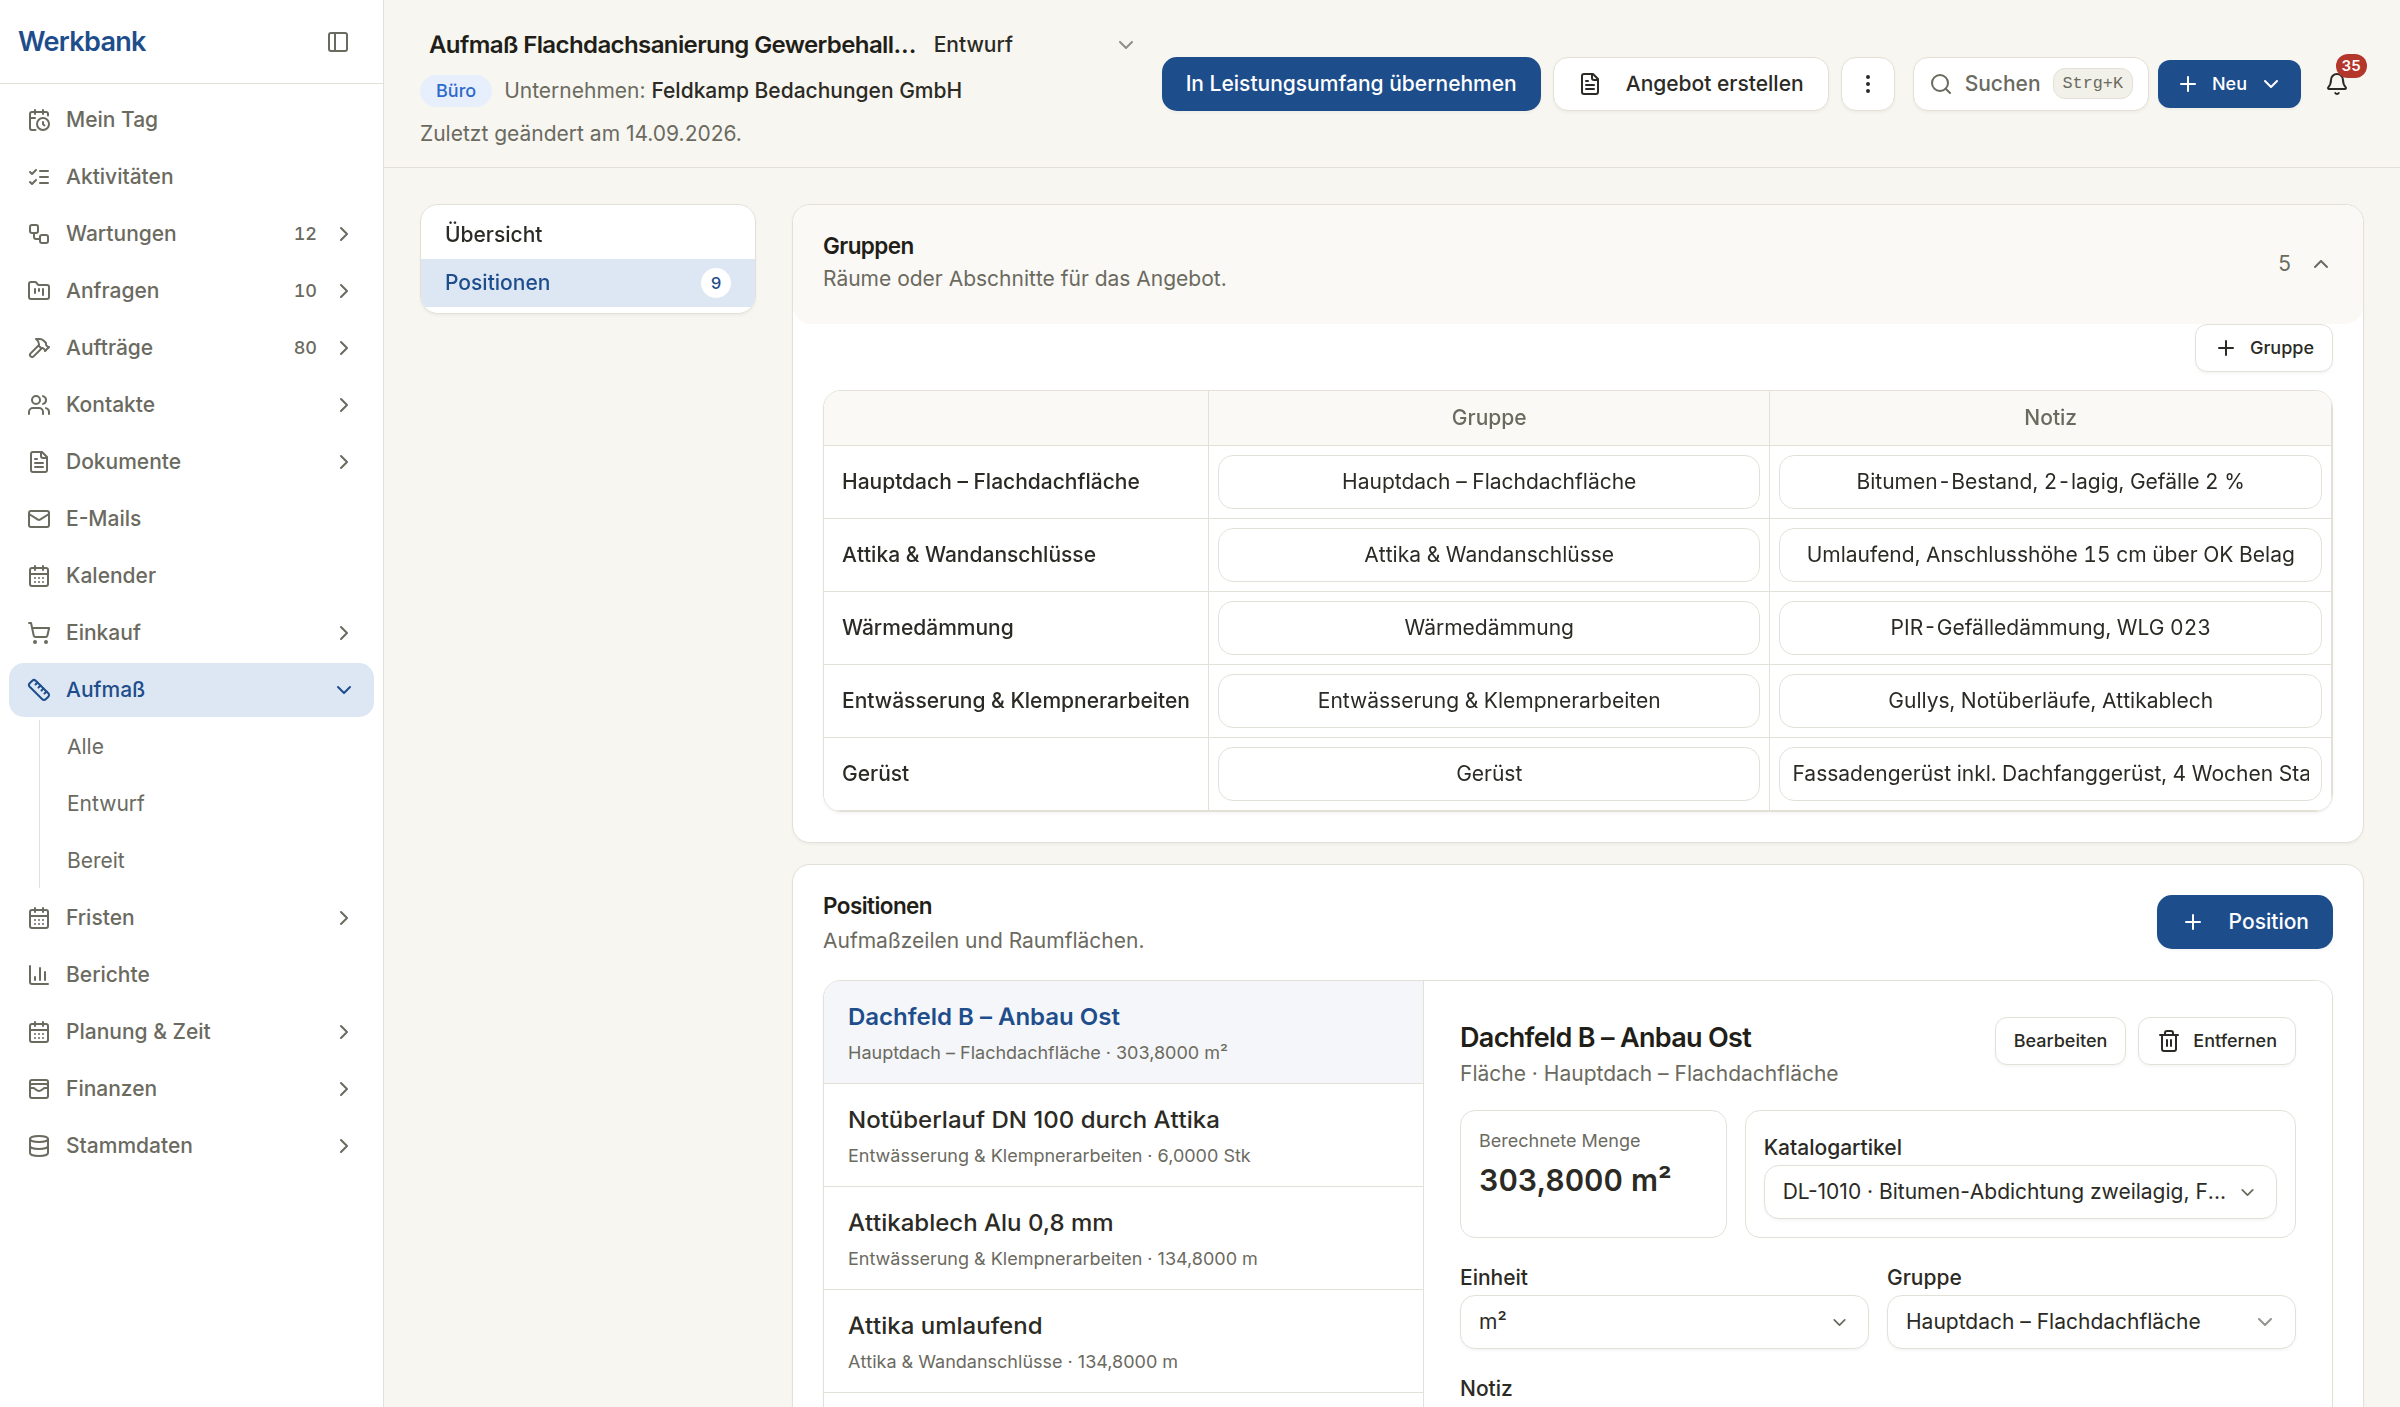The width and height of the screenshot is (2400, 1407).
Task: Edit Attika & Wandanschlüsse group name field
Action: [1489, 555]
